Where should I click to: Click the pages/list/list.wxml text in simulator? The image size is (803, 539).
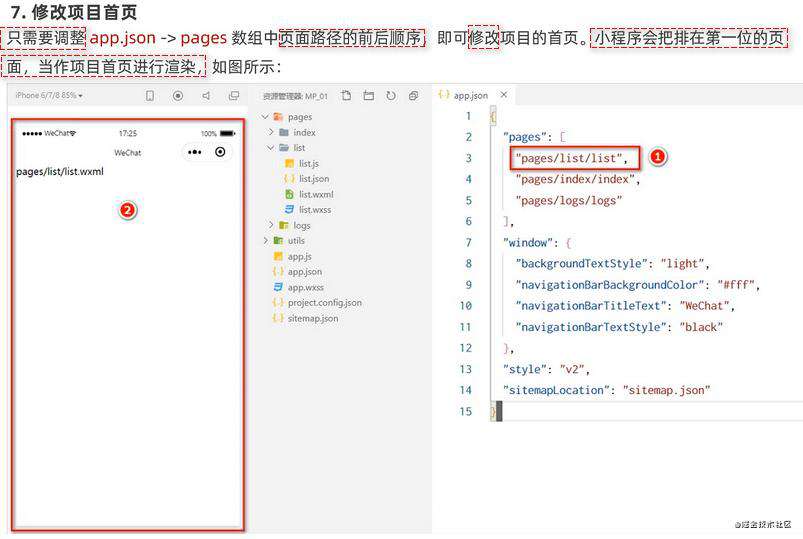click(x=59, y=171)
